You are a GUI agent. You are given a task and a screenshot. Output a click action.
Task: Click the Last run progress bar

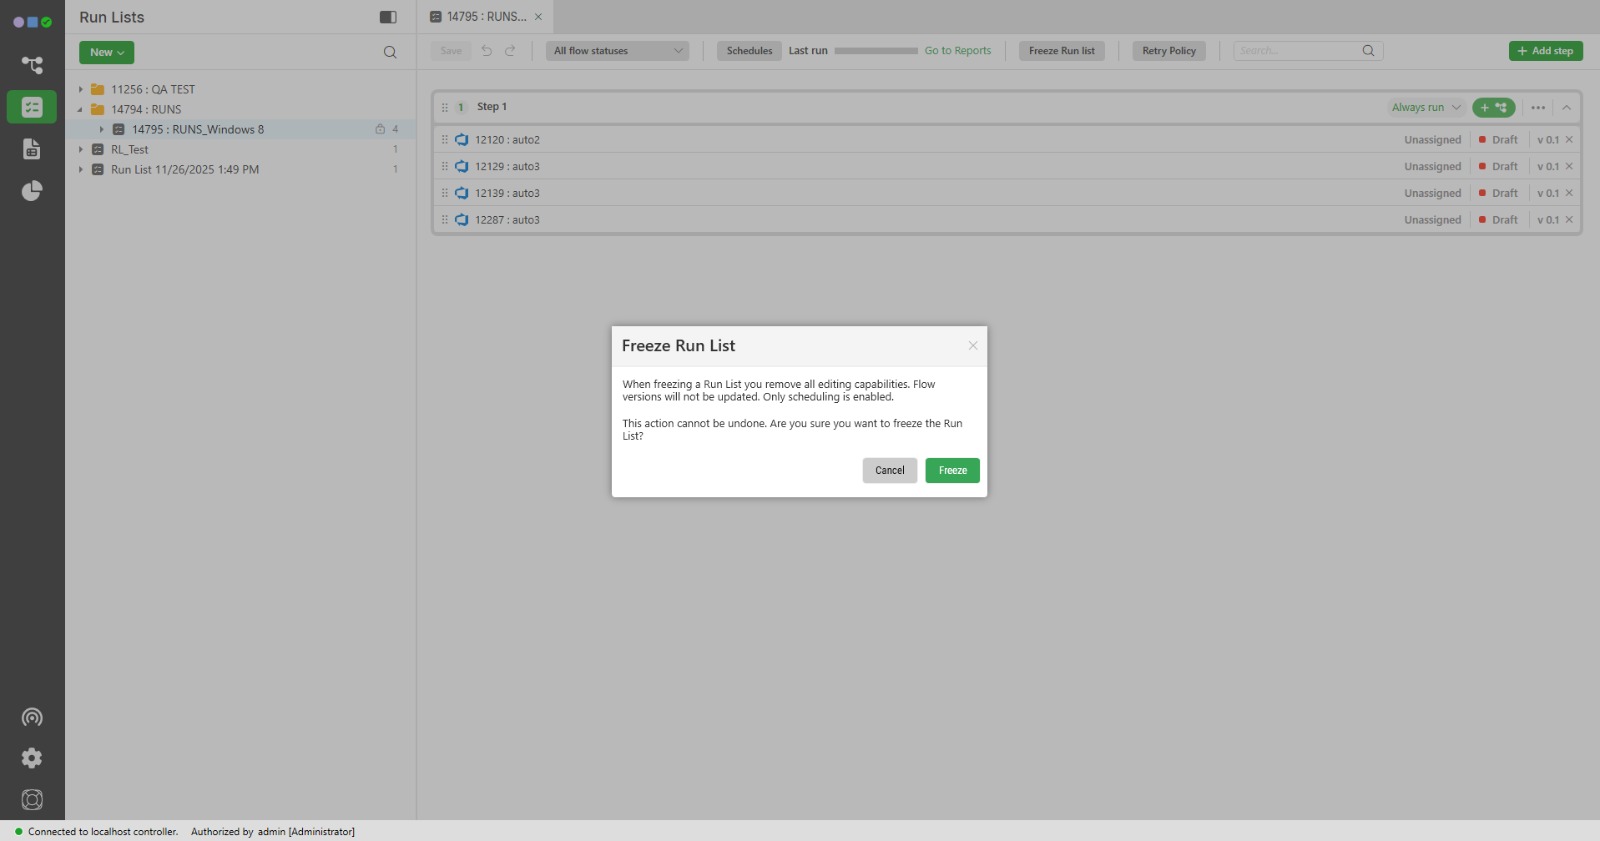(875, 51)
